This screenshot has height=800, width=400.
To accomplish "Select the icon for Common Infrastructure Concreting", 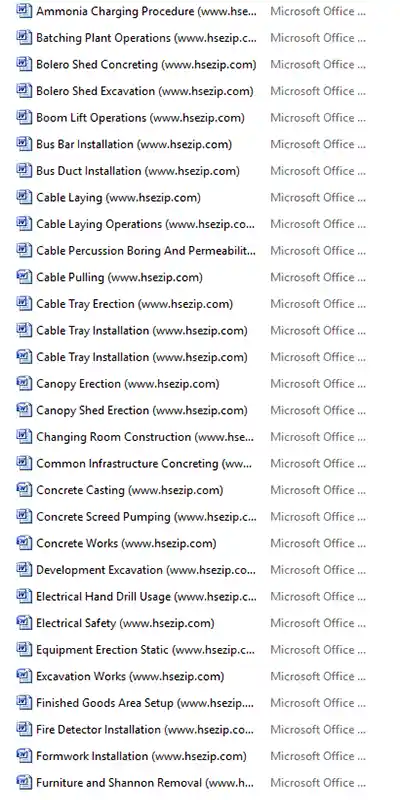I will tap(24, 463).
